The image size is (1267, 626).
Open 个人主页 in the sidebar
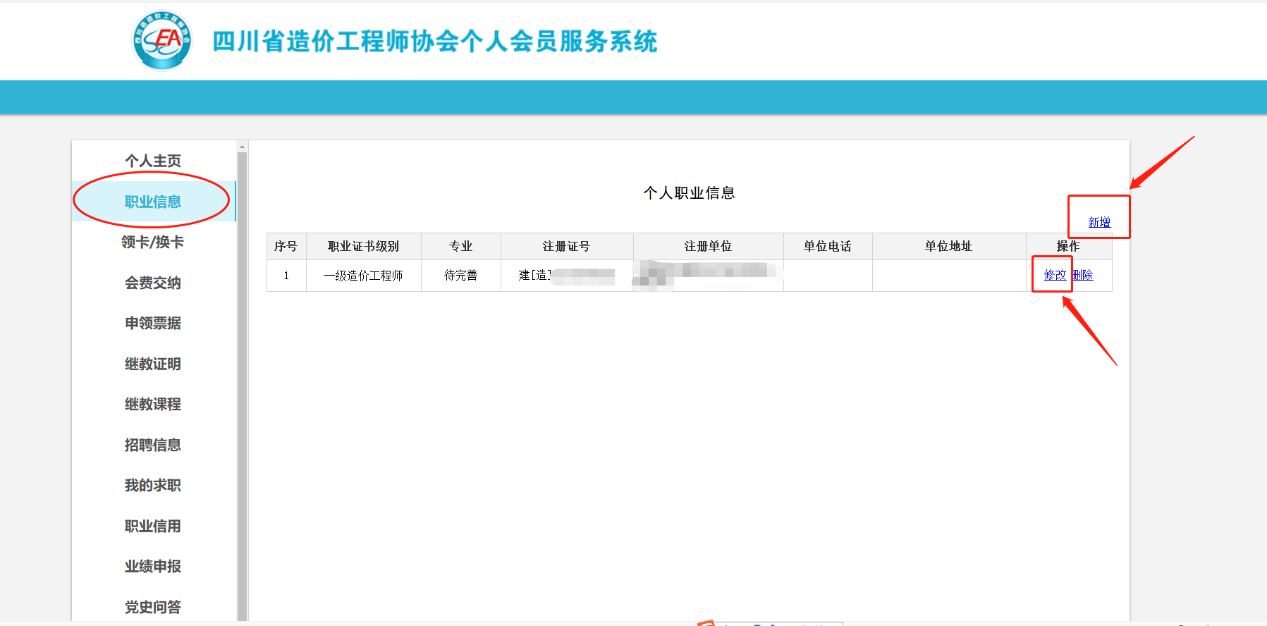click(x=153, y=161)
